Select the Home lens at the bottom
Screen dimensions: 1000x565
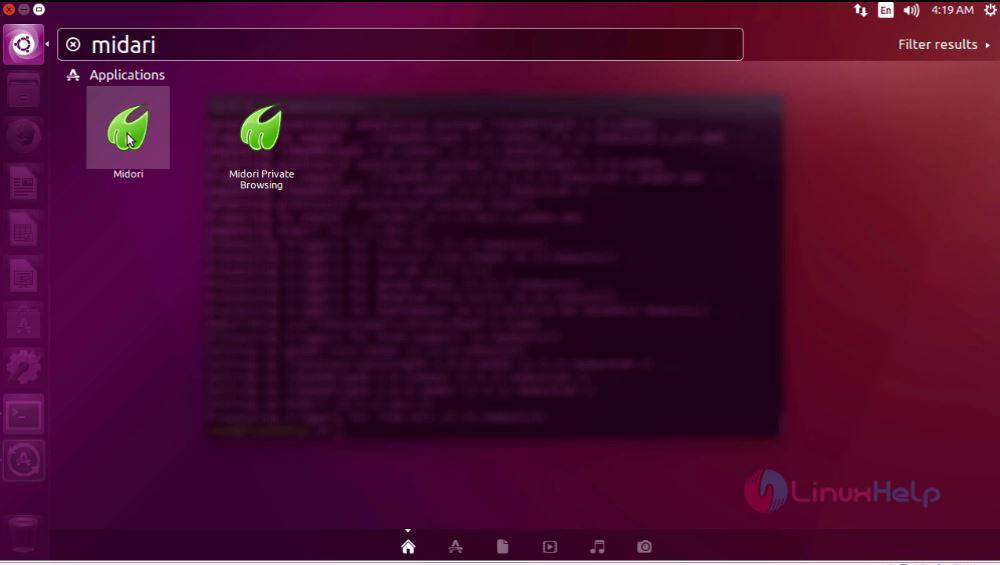[408, 547]
